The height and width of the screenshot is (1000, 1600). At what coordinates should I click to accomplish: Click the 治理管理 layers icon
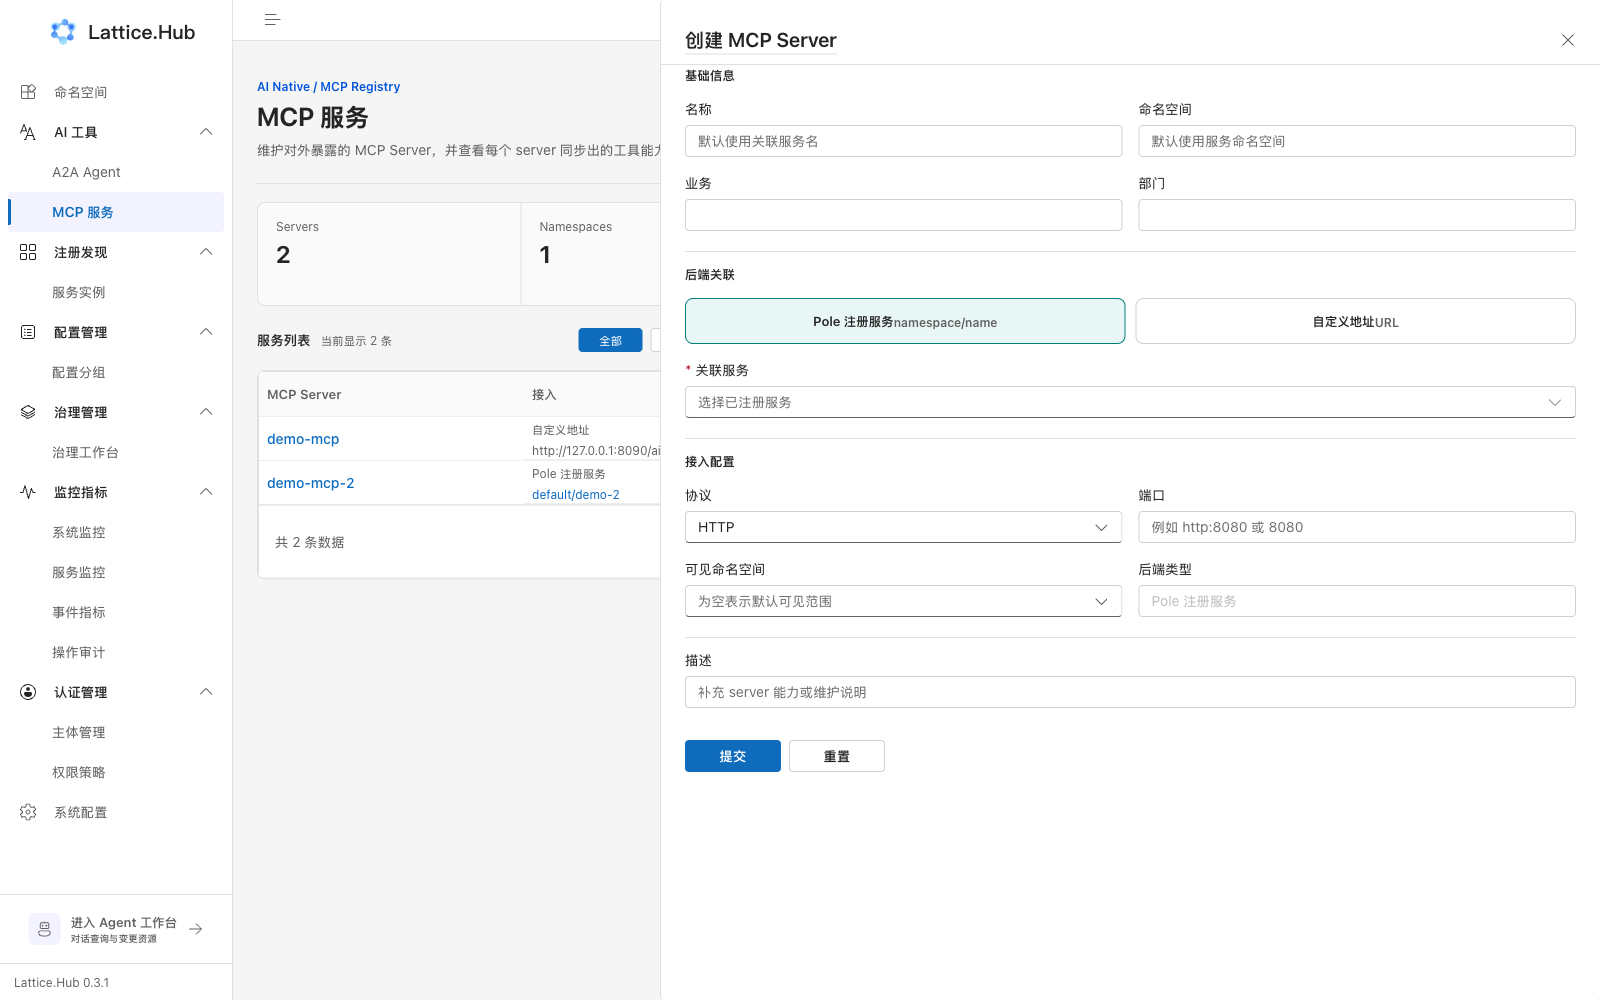(x=28, y=412)
